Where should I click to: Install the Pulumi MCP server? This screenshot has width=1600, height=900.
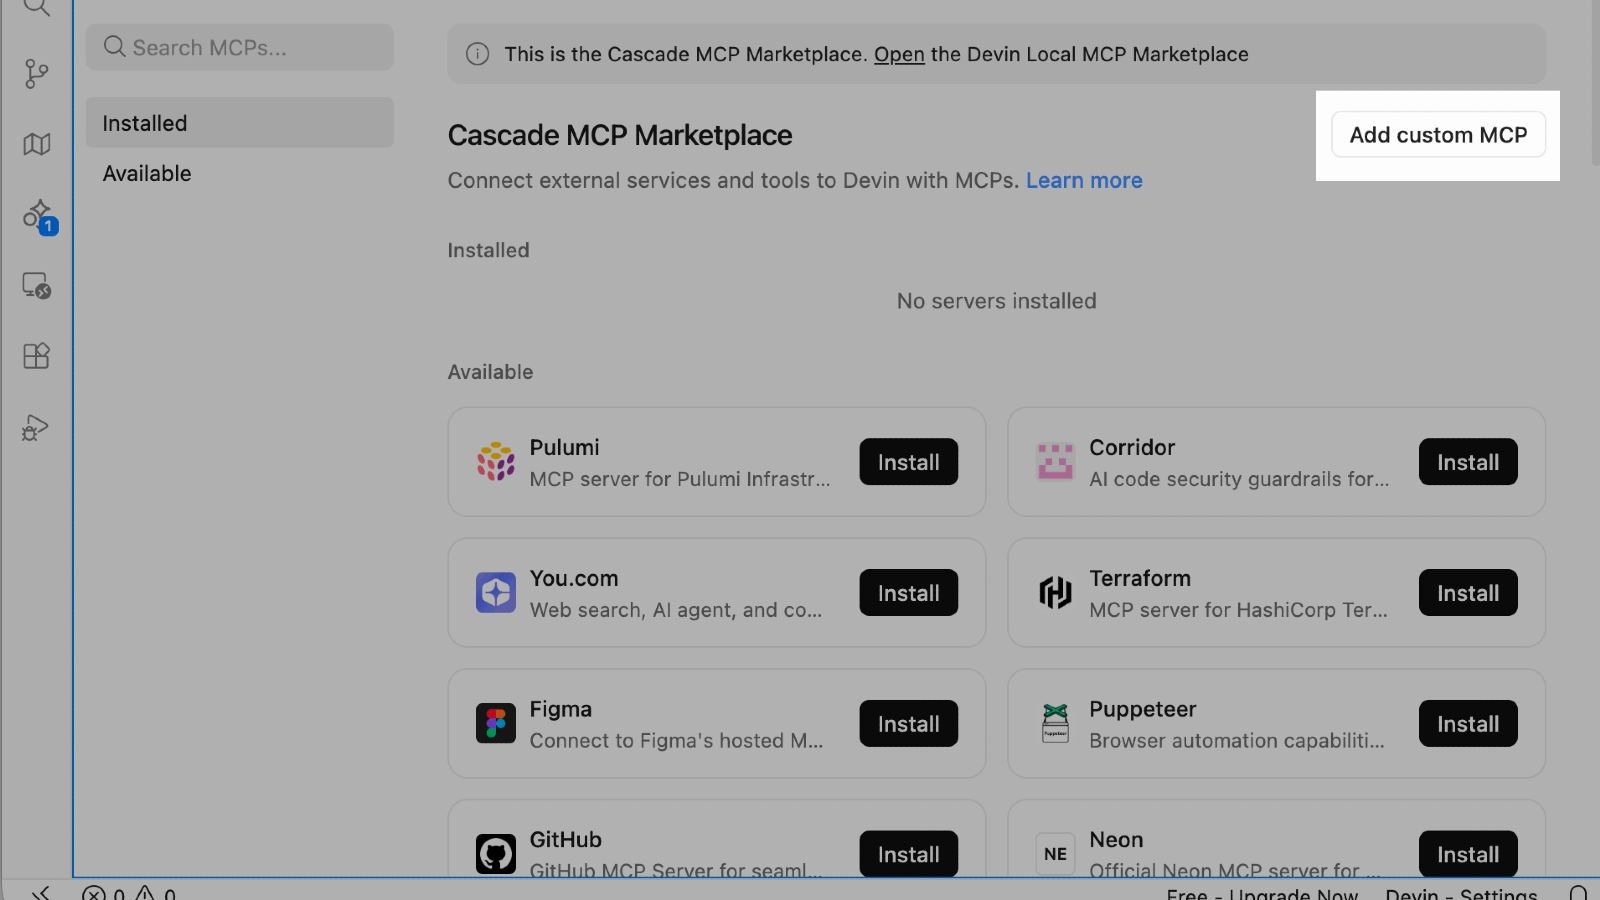click(909, 462)
